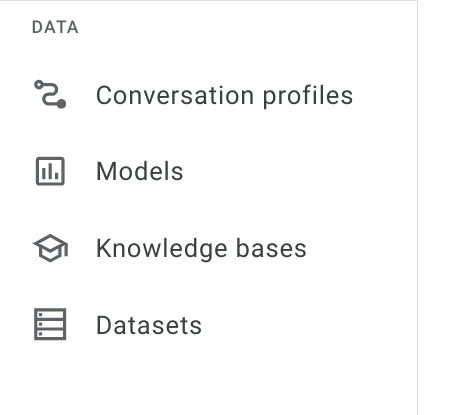Click the hollow circle on the Conversation profiles icon
The height and width of the screenshot is (415, 450).
[x=39, y=85]
